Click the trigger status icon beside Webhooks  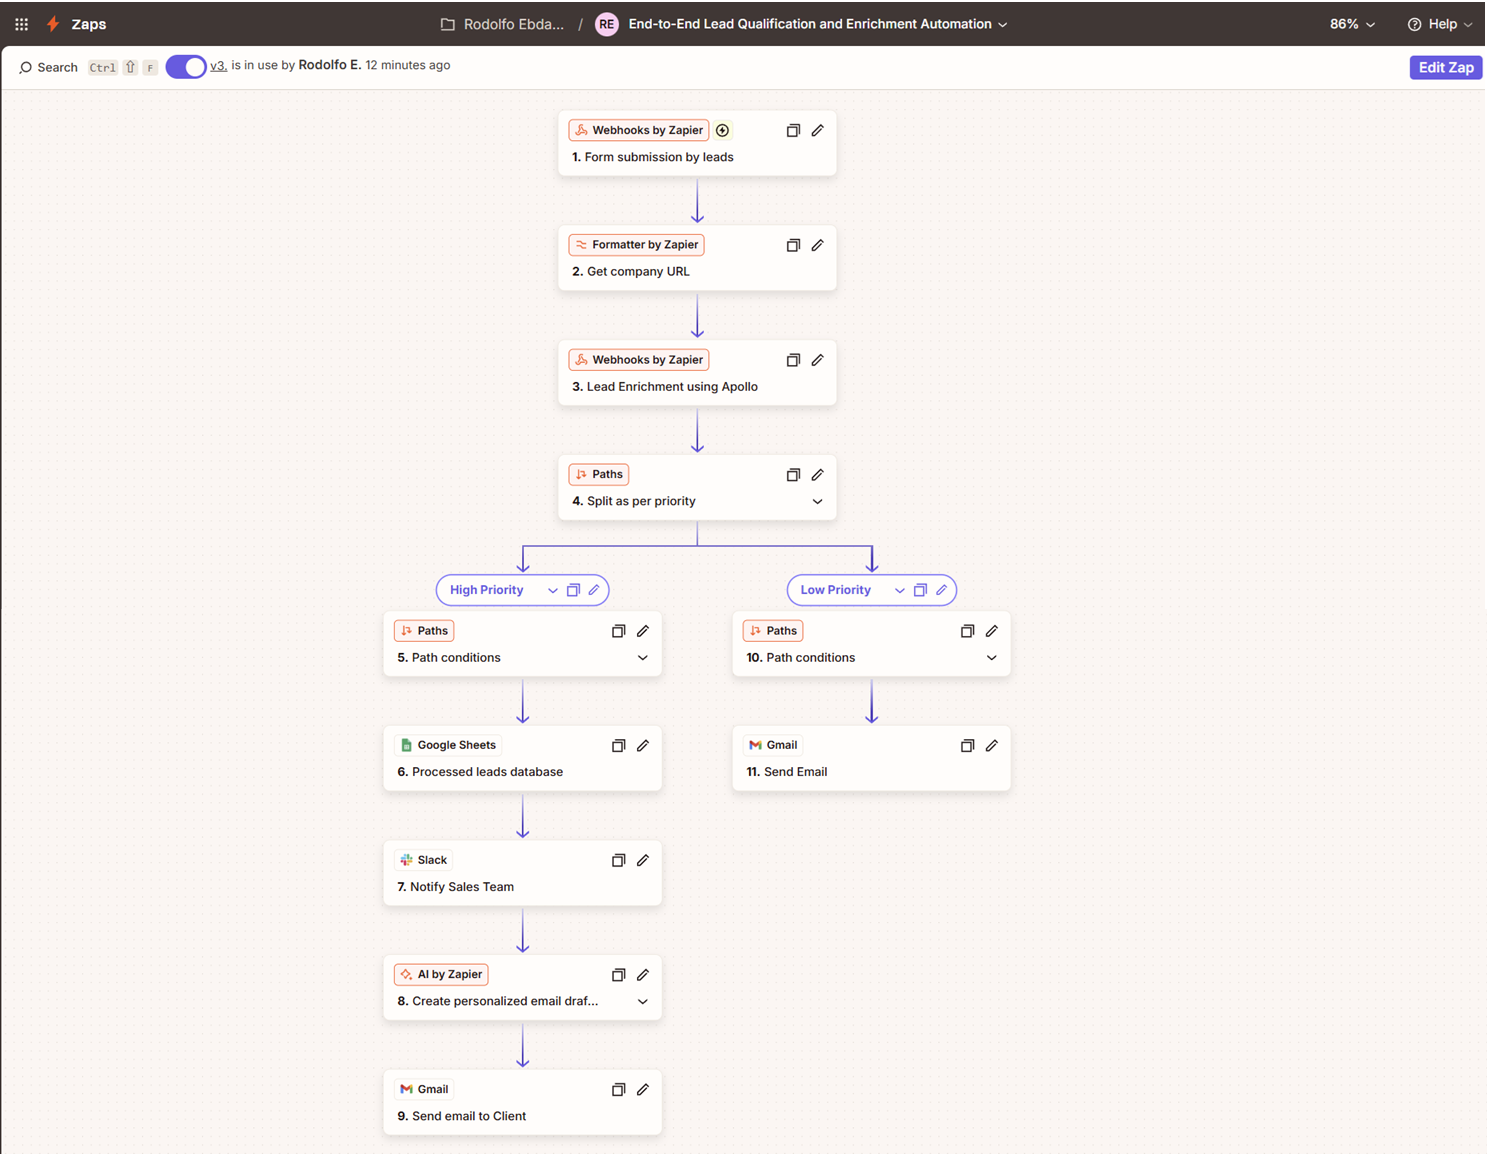722,130
